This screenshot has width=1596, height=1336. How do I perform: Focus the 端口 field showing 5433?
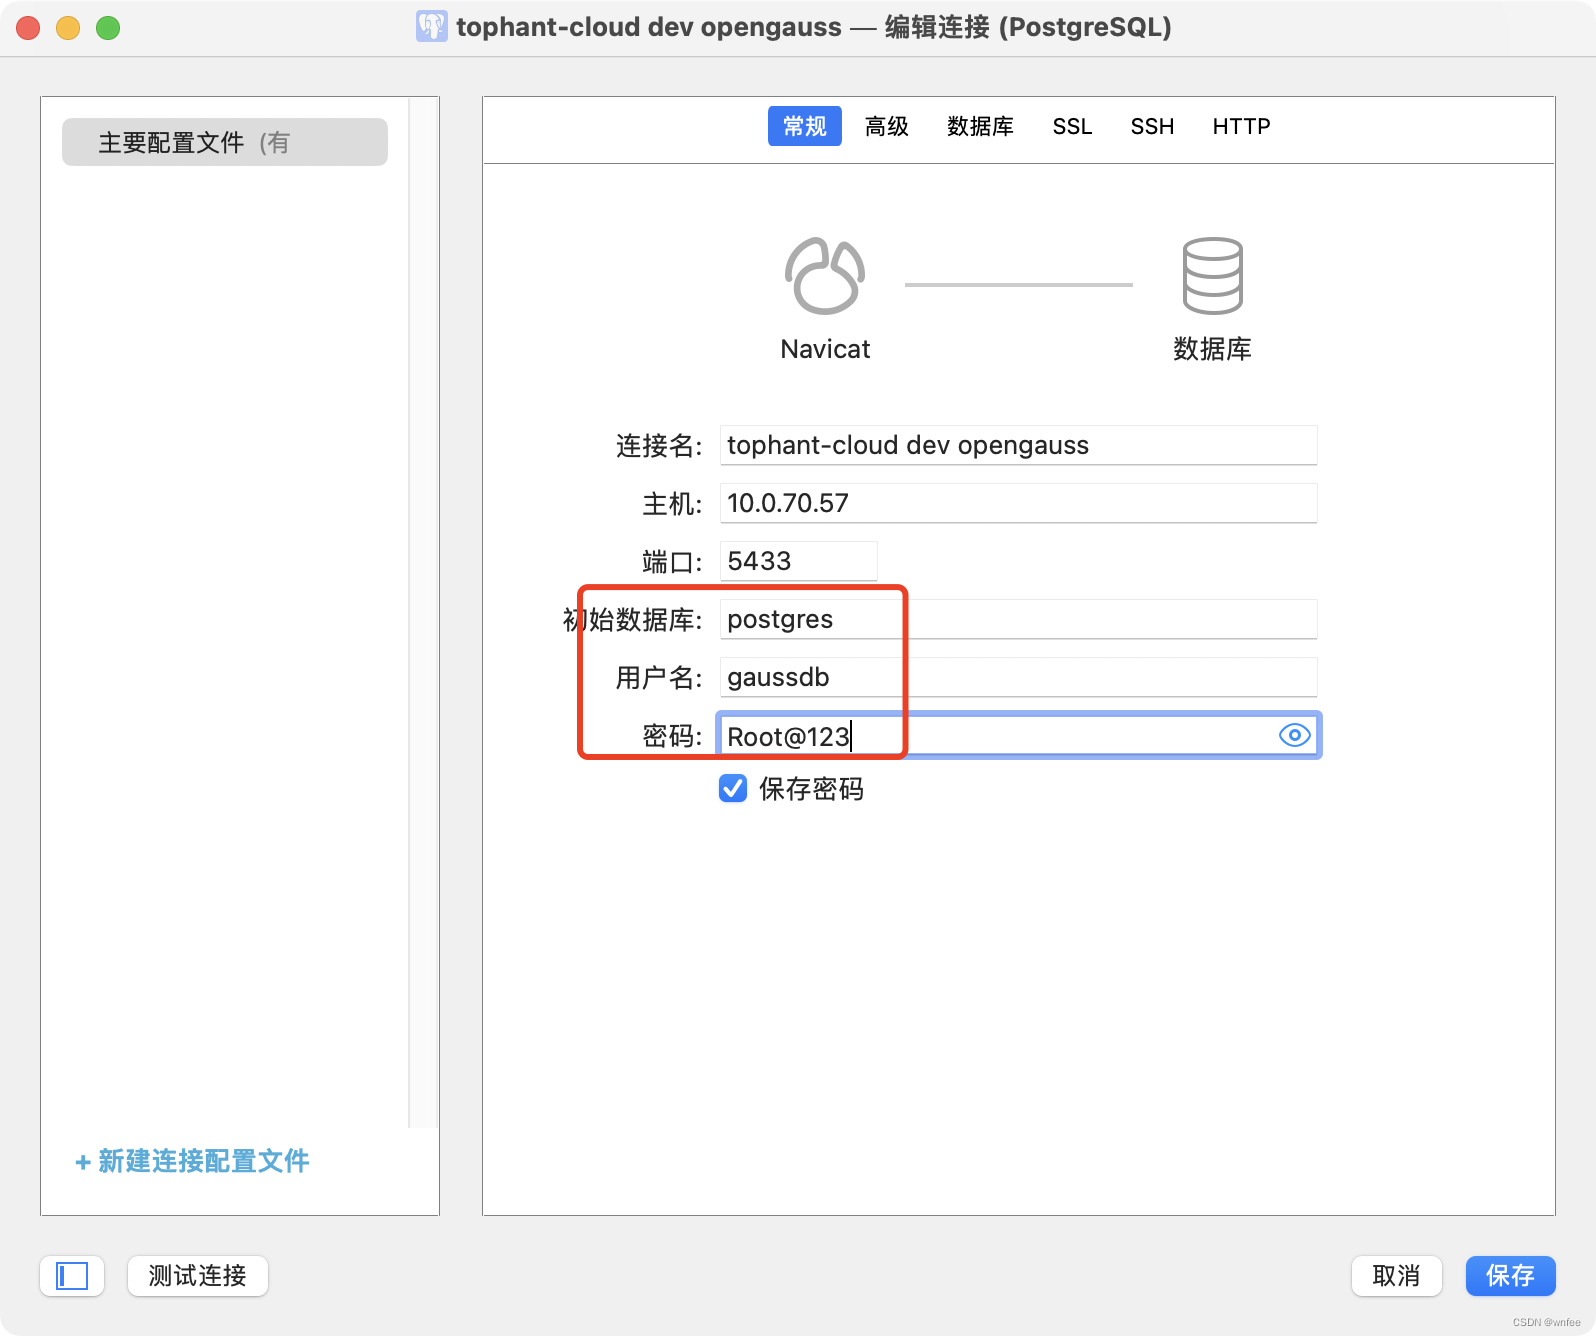click(798, 561)
